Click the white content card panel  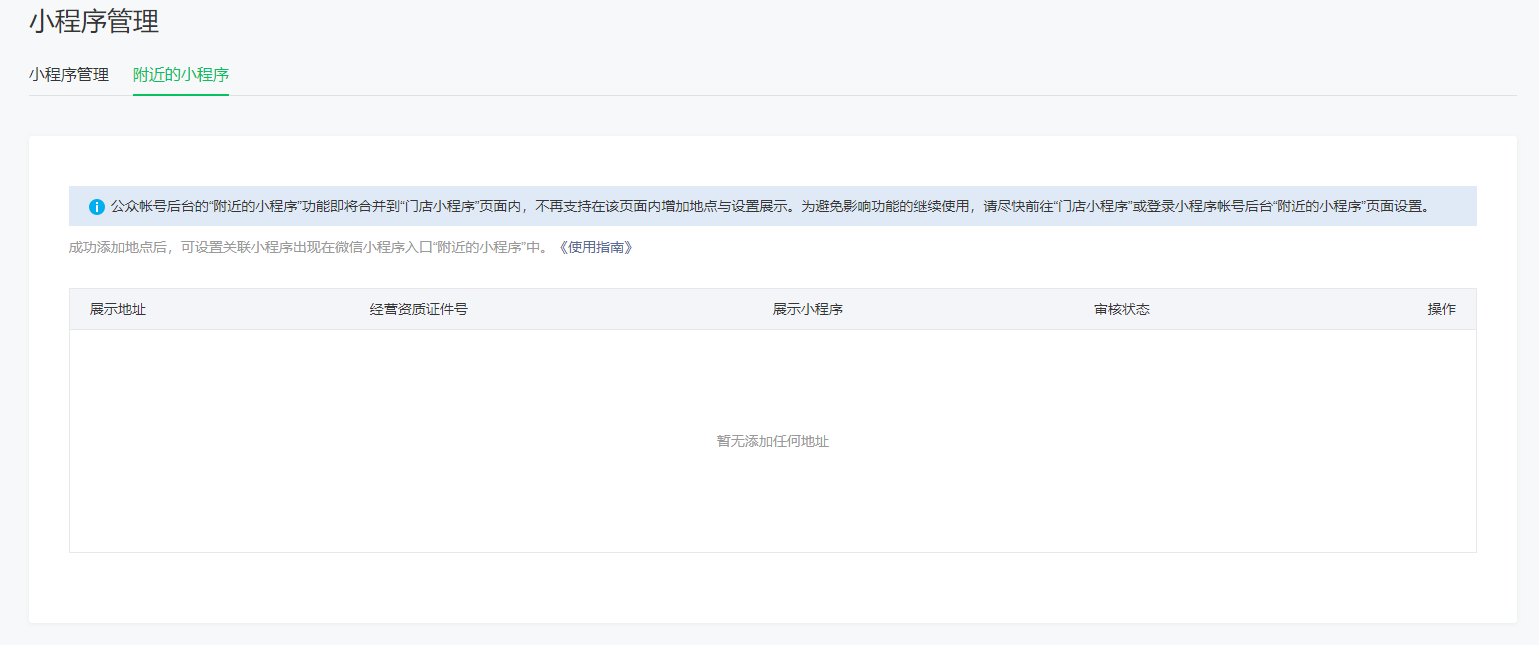click(x=770, y=590)
